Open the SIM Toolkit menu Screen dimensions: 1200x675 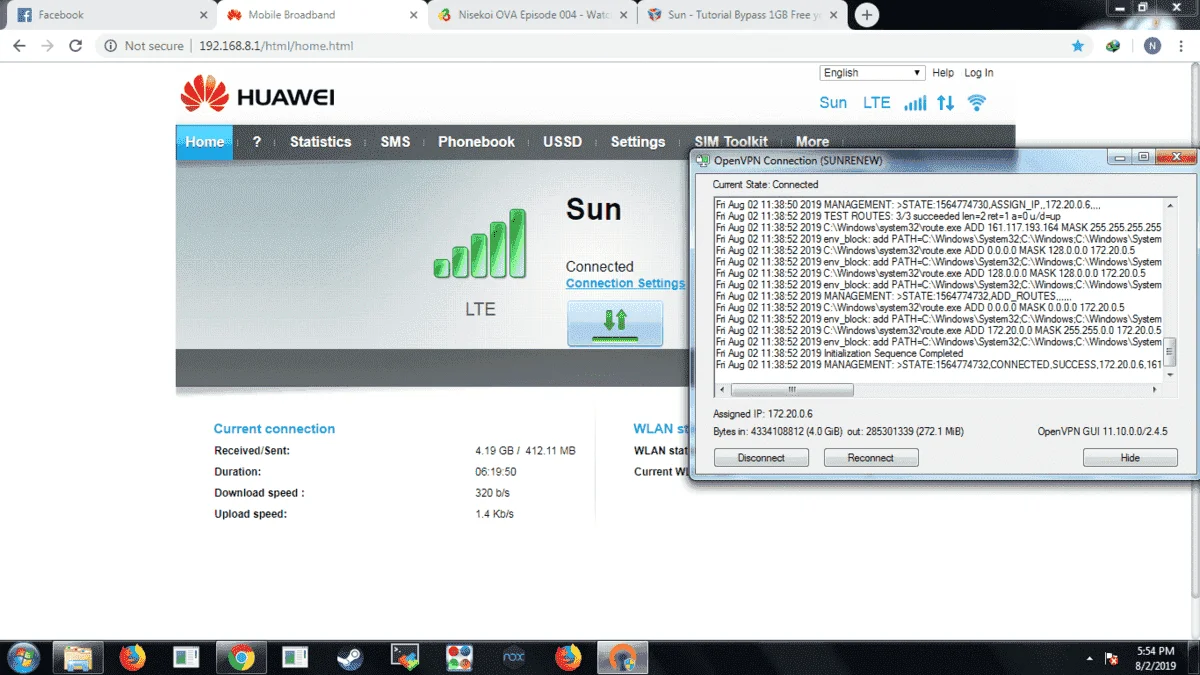[x=731, y=142]
